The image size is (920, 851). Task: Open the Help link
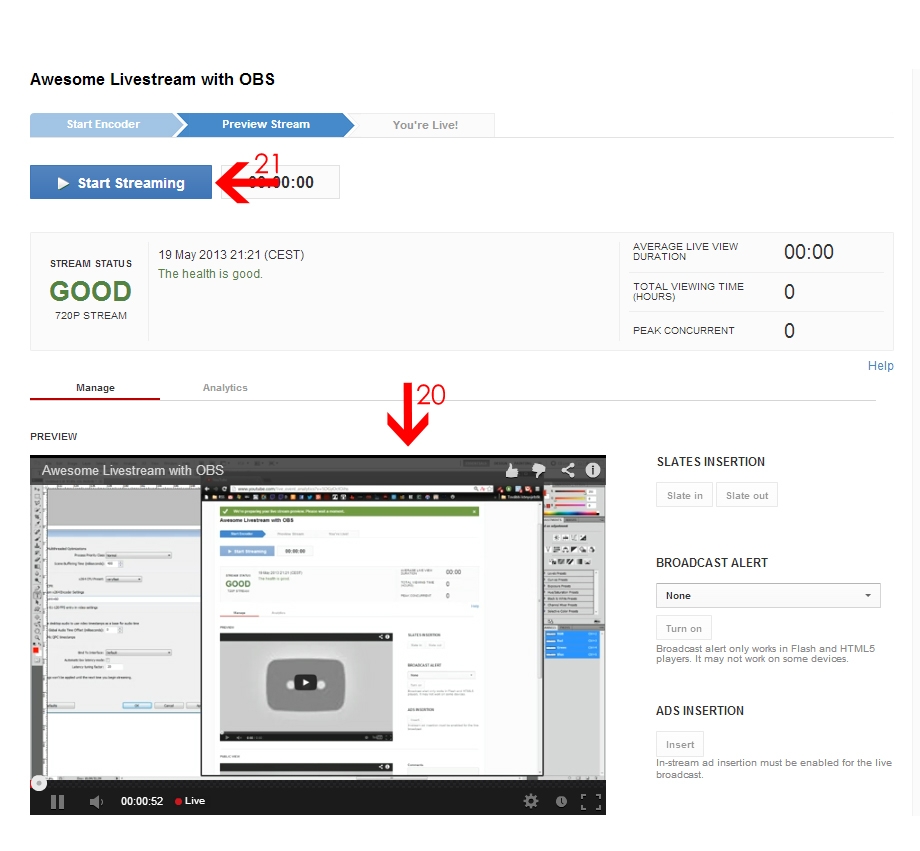(880, 366)
